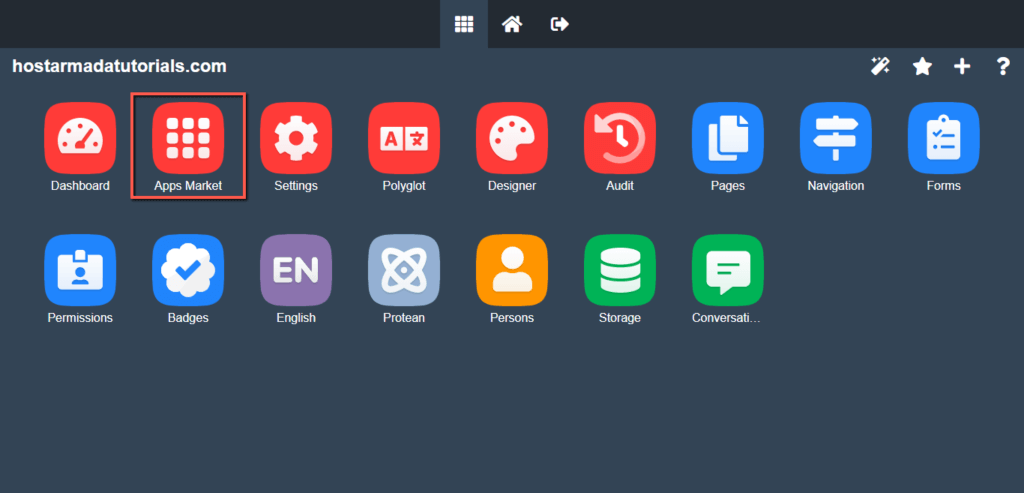1024x493 pixels.
Task: Select the apps grid tab in top bar
Action: pos(464,24)
